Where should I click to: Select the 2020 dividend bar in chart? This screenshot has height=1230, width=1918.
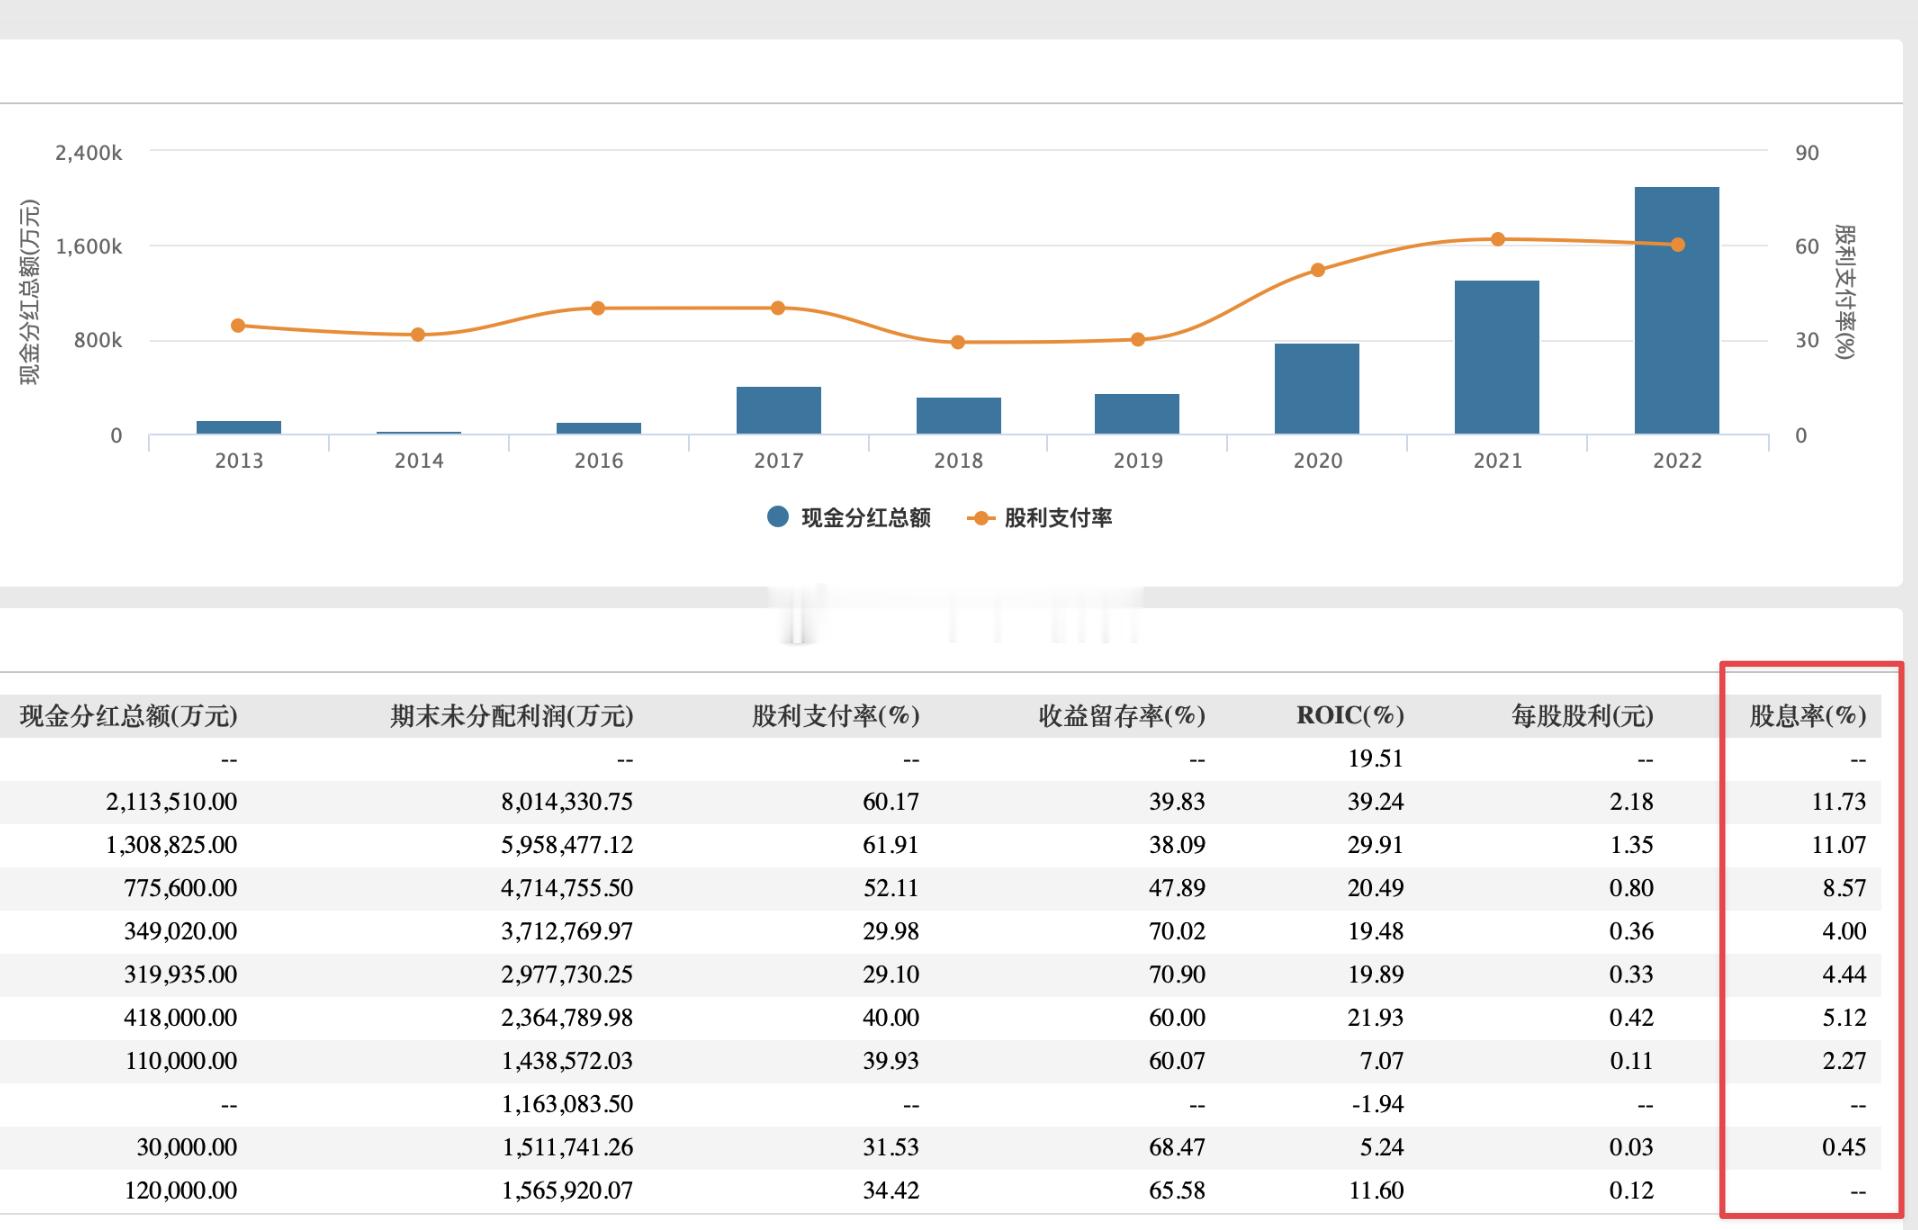point(1317,388)
